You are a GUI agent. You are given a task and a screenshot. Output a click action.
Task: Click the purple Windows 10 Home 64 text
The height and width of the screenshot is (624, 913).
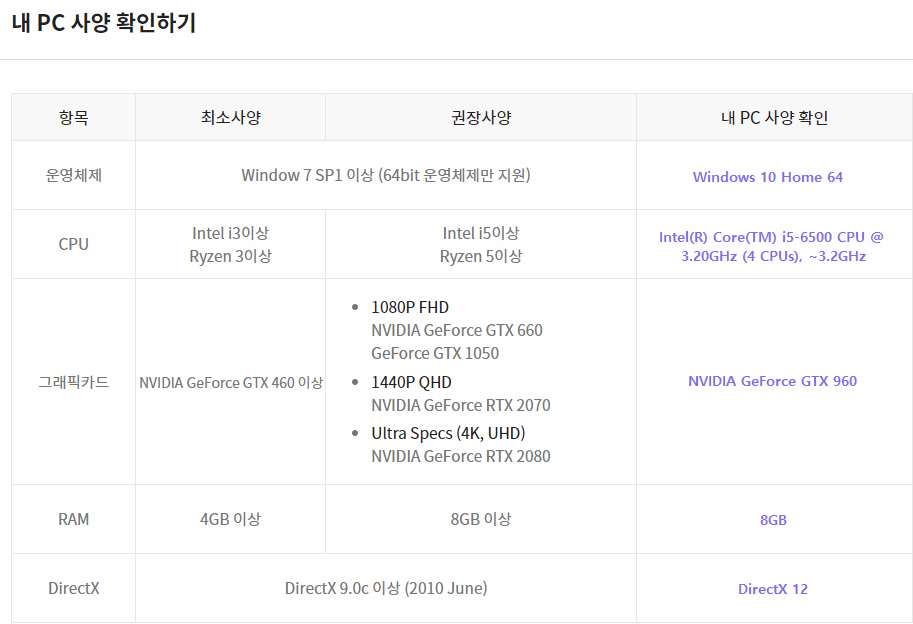[x=767, y=177]
